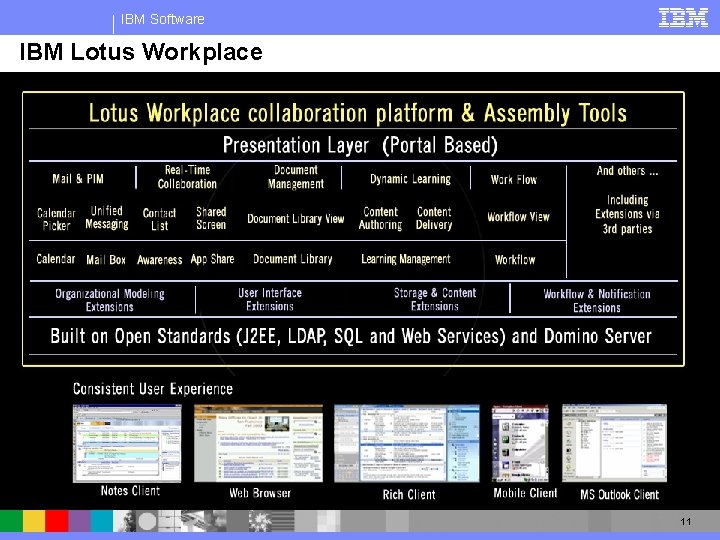Click 'Storage & Content Extensions' text
Viewport: 720px width, 540px height.
(x=435, y=299)
